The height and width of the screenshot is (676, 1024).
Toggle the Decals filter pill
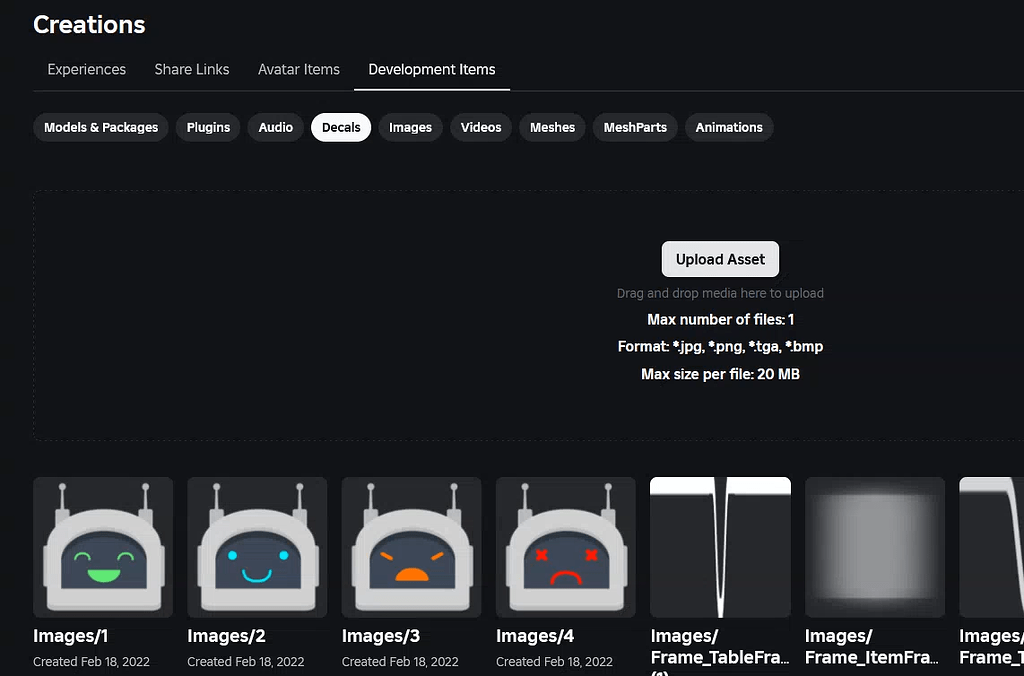coord(340,127)
